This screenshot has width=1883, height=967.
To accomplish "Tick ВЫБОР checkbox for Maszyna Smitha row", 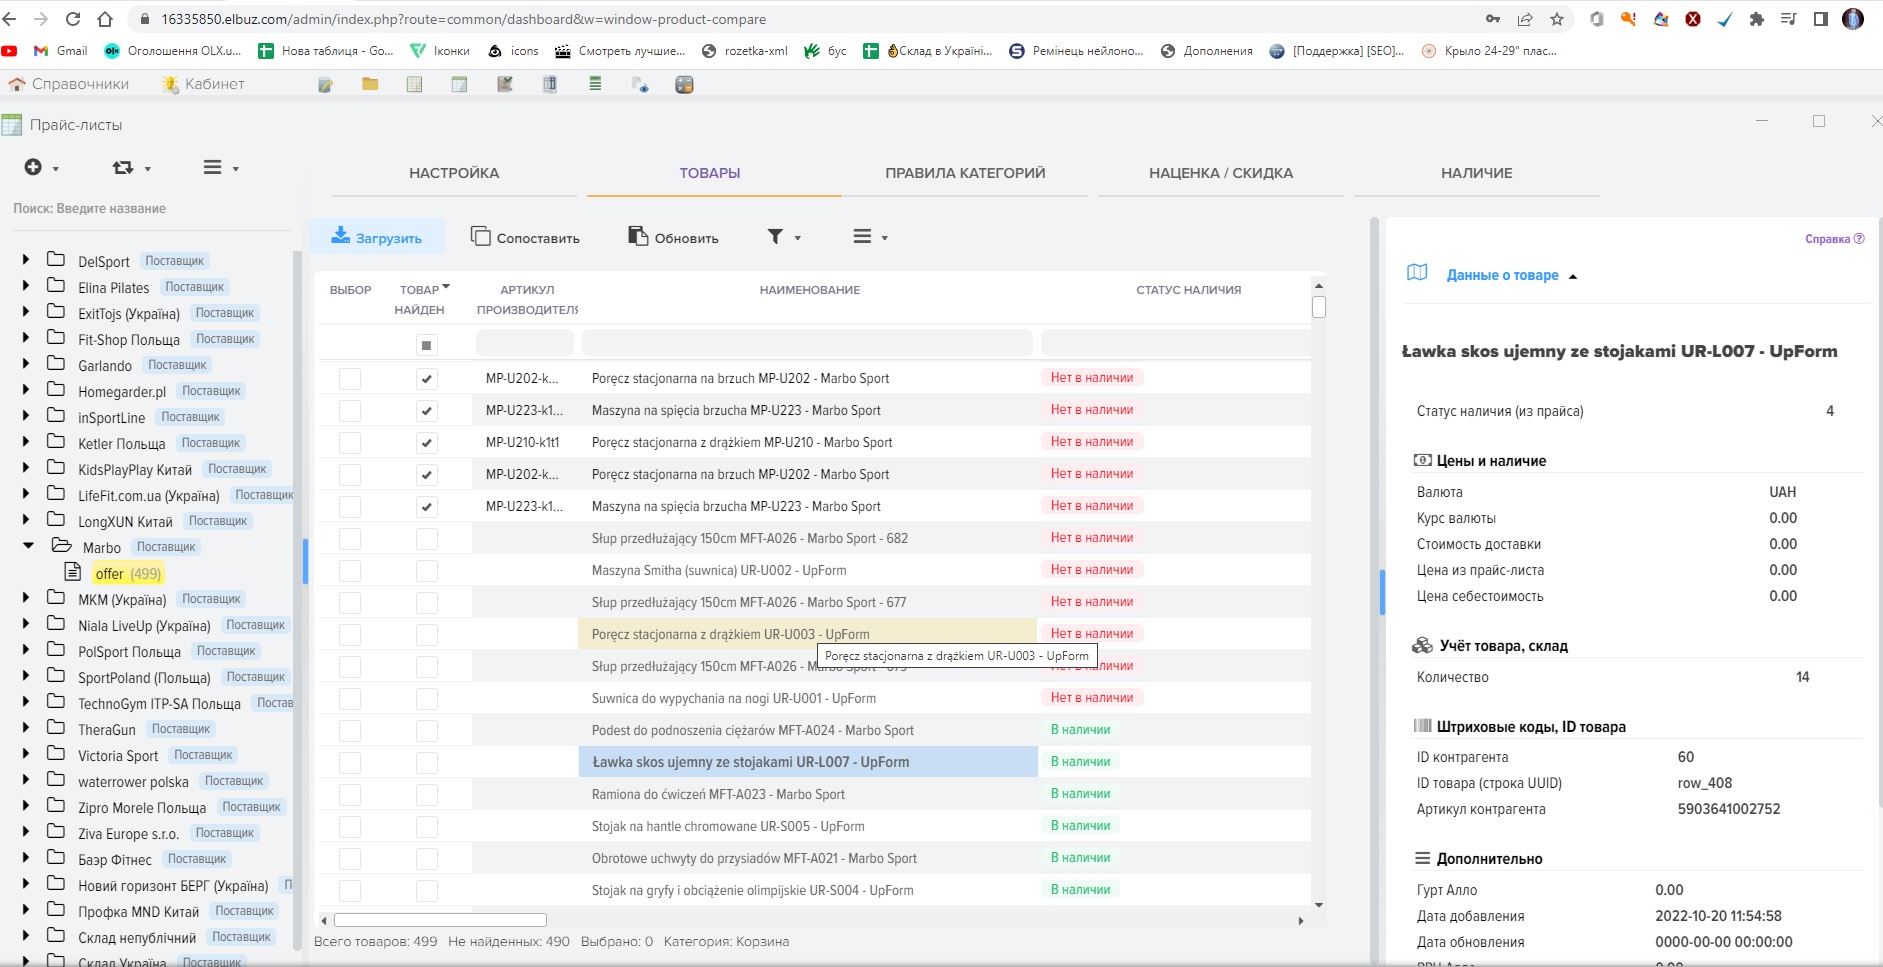I will pyautogui.click(x=350, y=571).
